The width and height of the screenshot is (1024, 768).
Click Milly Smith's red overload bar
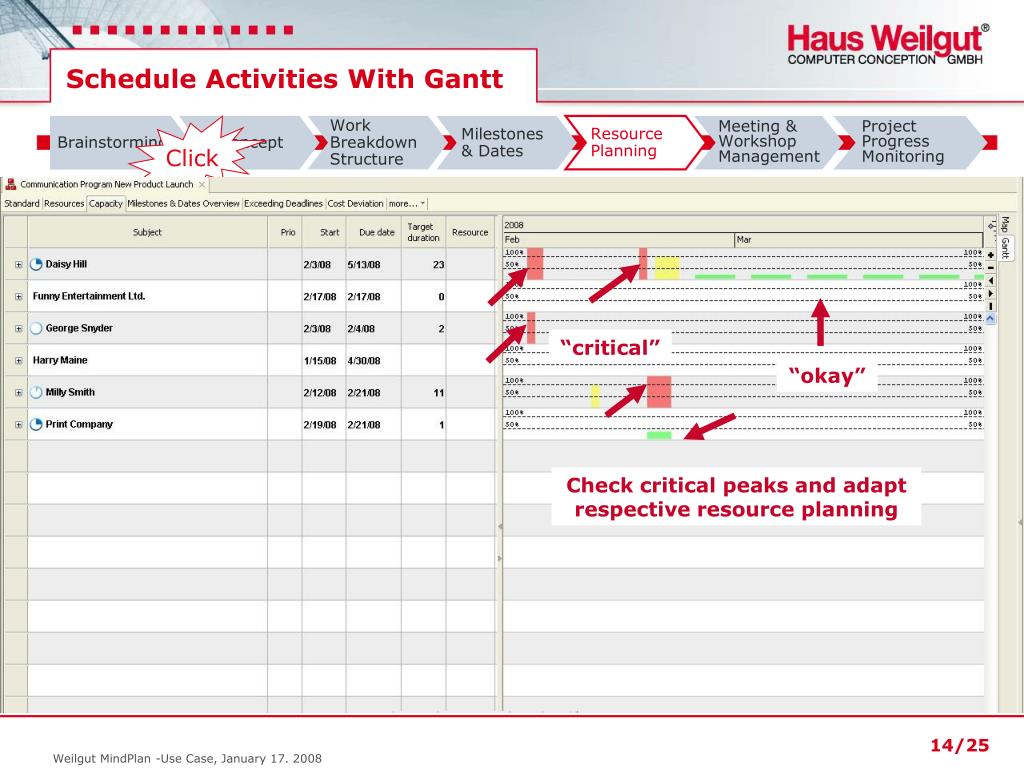(x=659, y=392)
